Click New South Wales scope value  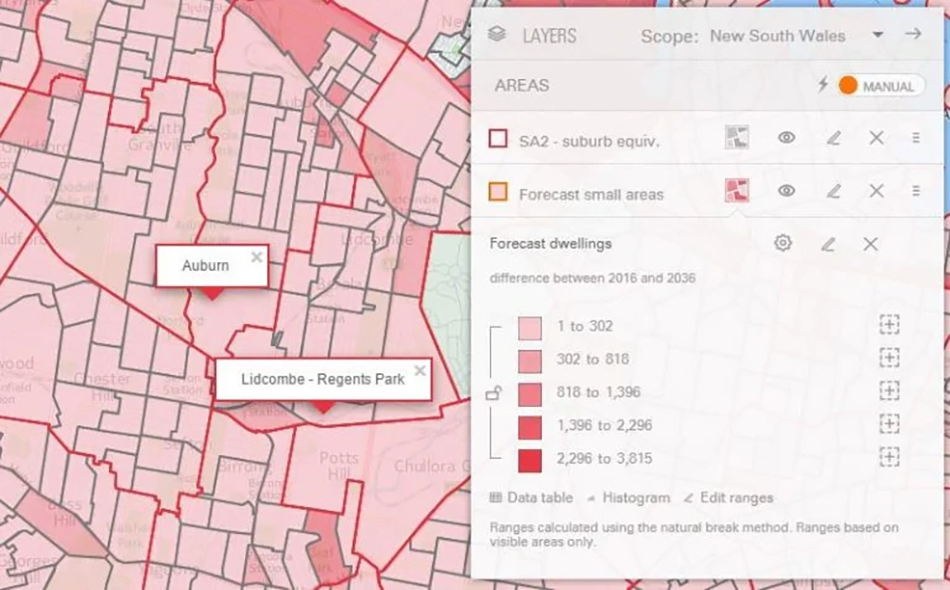click(777, 36)
